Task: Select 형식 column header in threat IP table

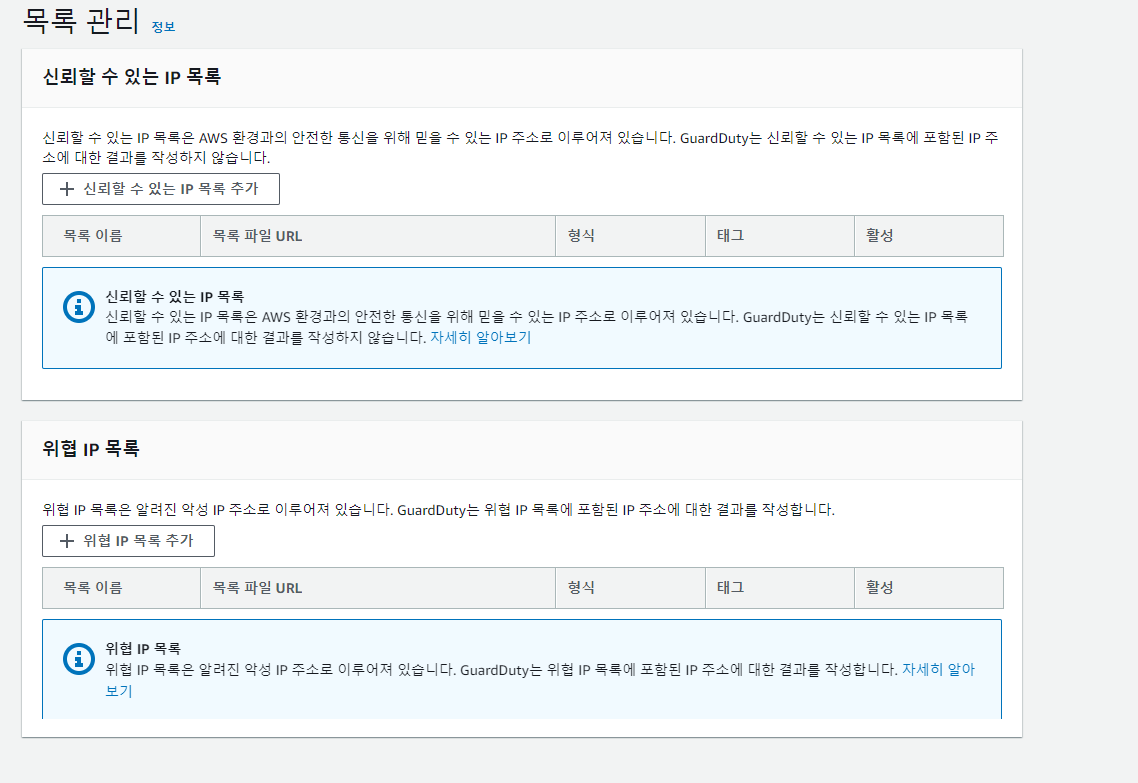Action: tap(631, 588)
